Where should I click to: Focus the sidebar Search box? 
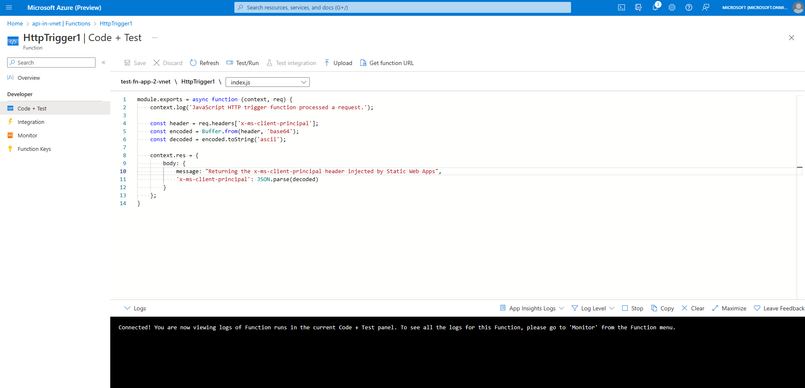tap(51, 63)
